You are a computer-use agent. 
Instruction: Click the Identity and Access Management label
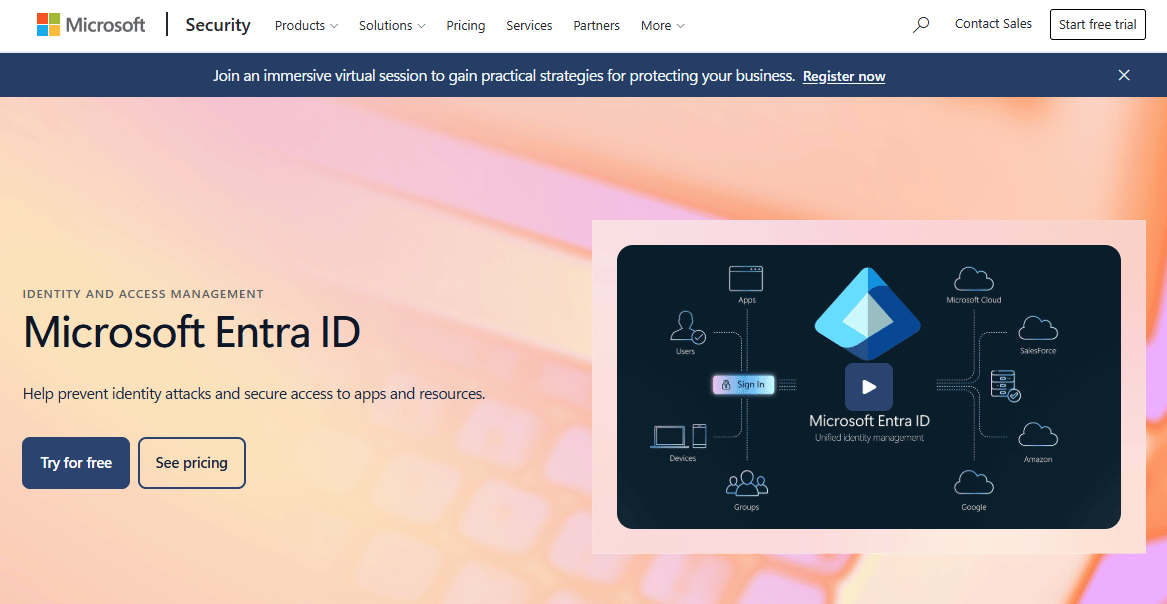(x=144, y=294)
